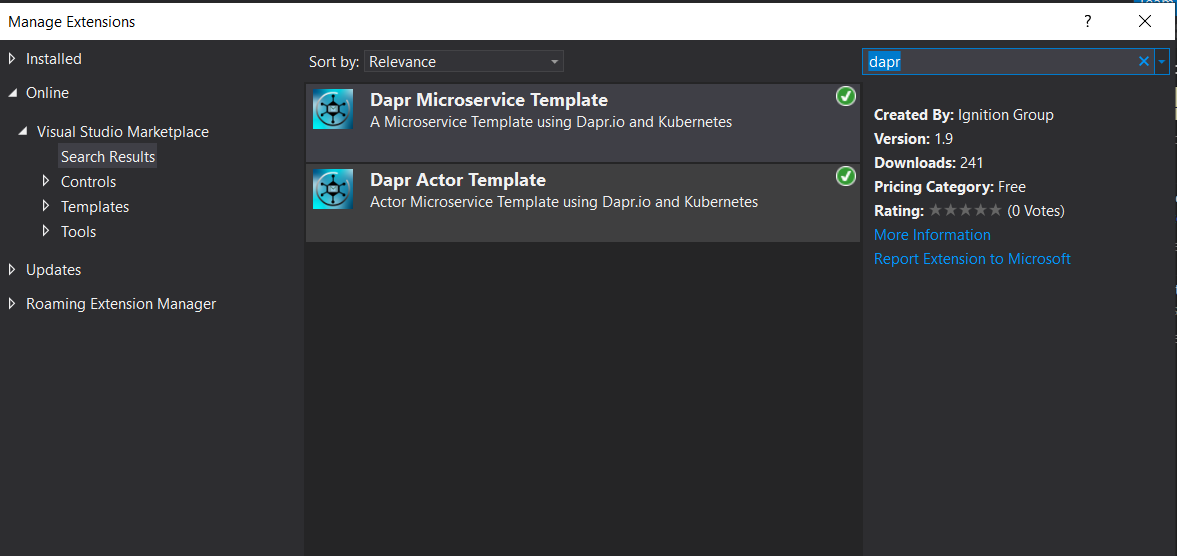
Task: Expand the Tools node arrow
Action: [x=47, y=230]
